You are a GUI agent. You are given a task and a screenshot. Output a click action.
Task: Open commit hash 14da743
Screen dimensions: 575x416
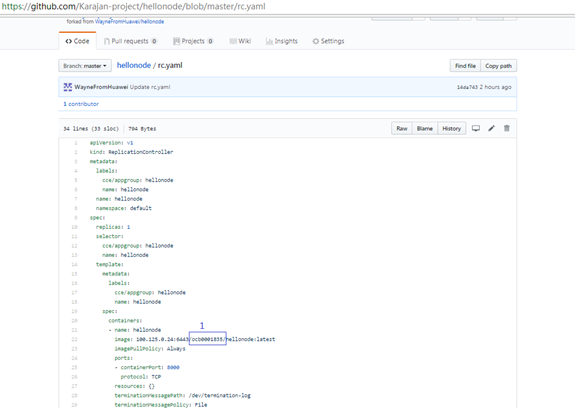coord(467,87)
